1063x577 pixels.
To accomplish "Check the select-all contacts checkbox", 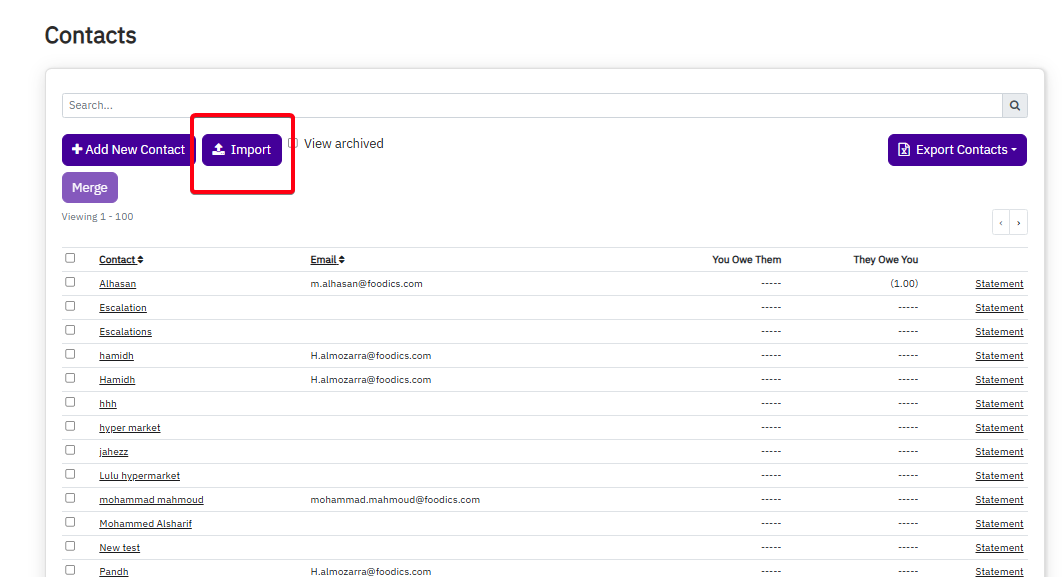I will (x=70, y=258).
